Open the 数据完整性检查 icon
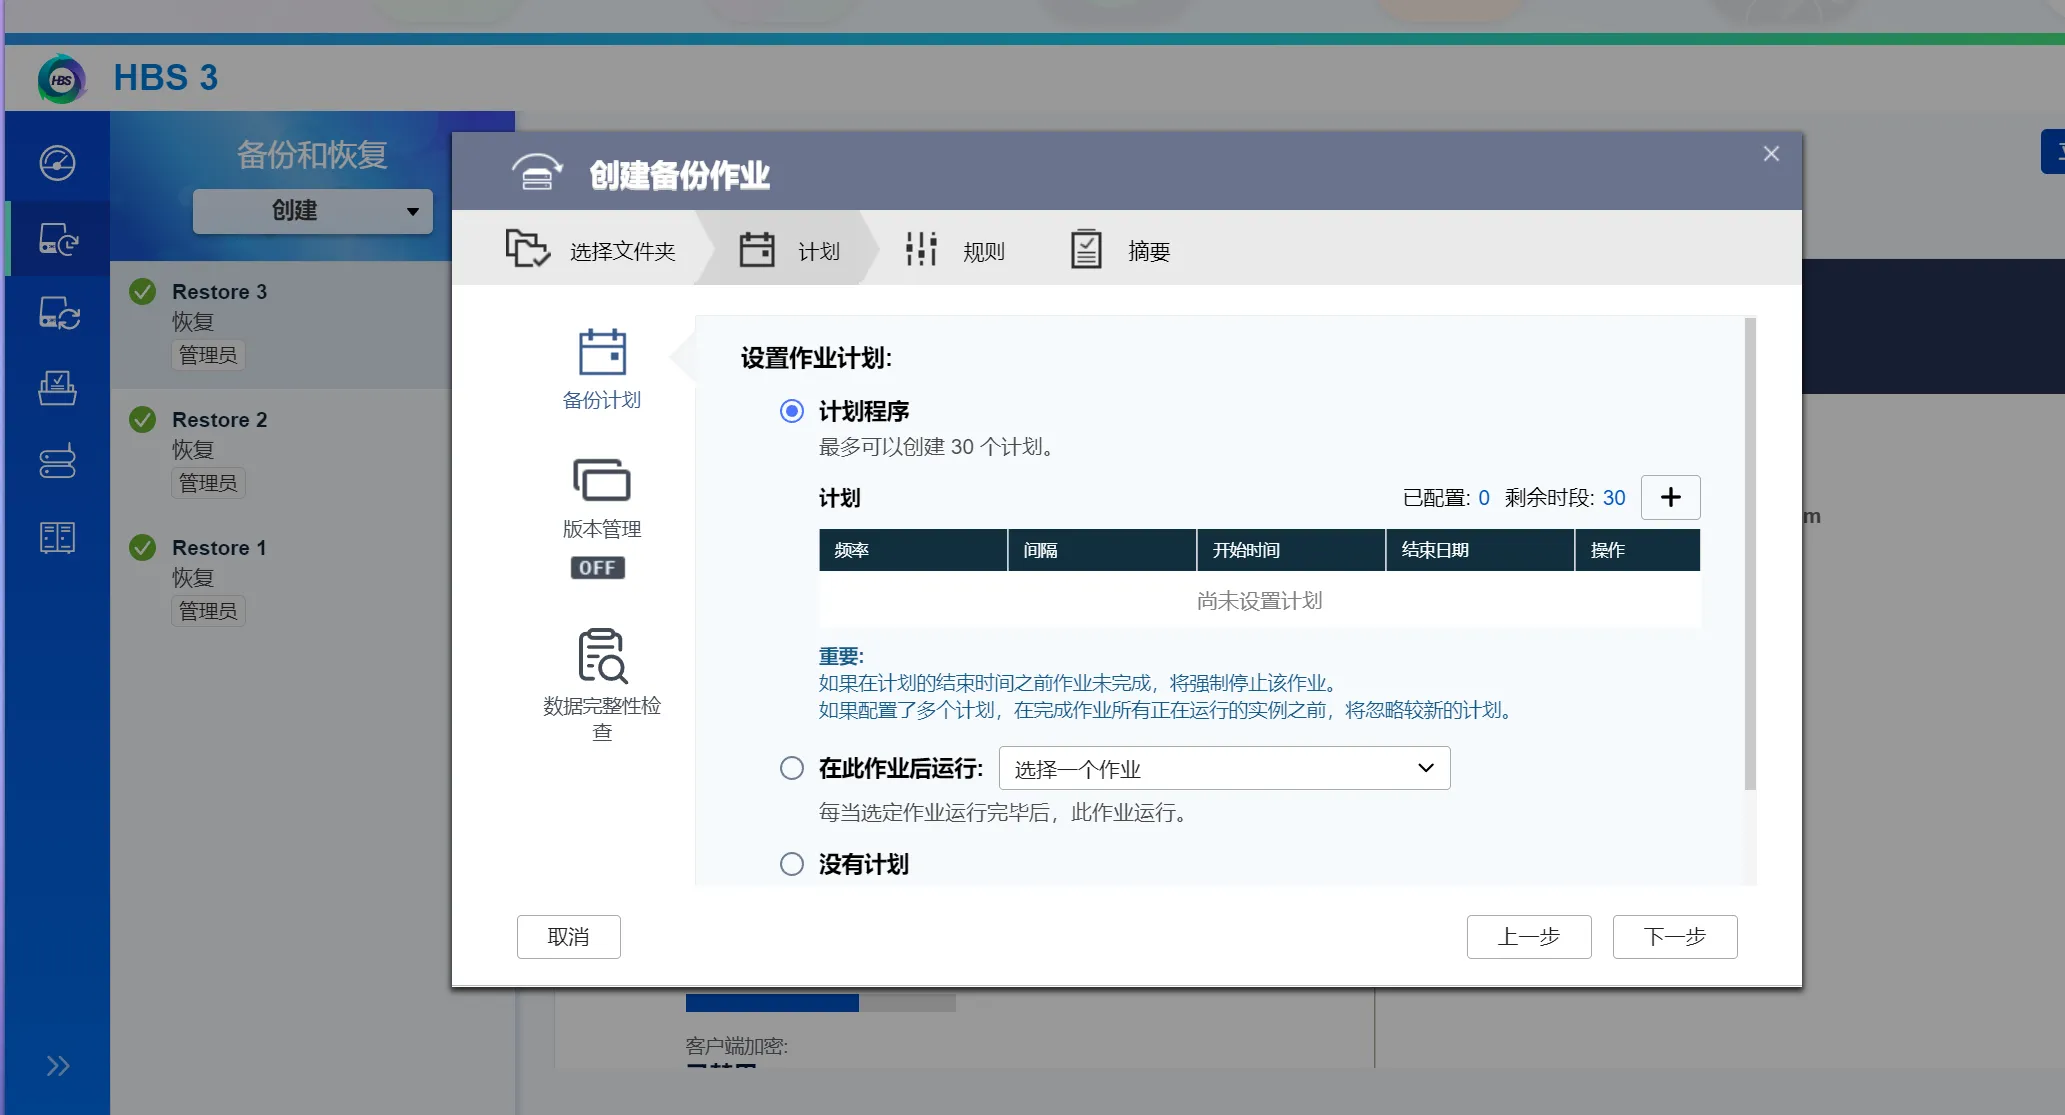Viewport: 2065px width, 1115px height. pos(602,656)
